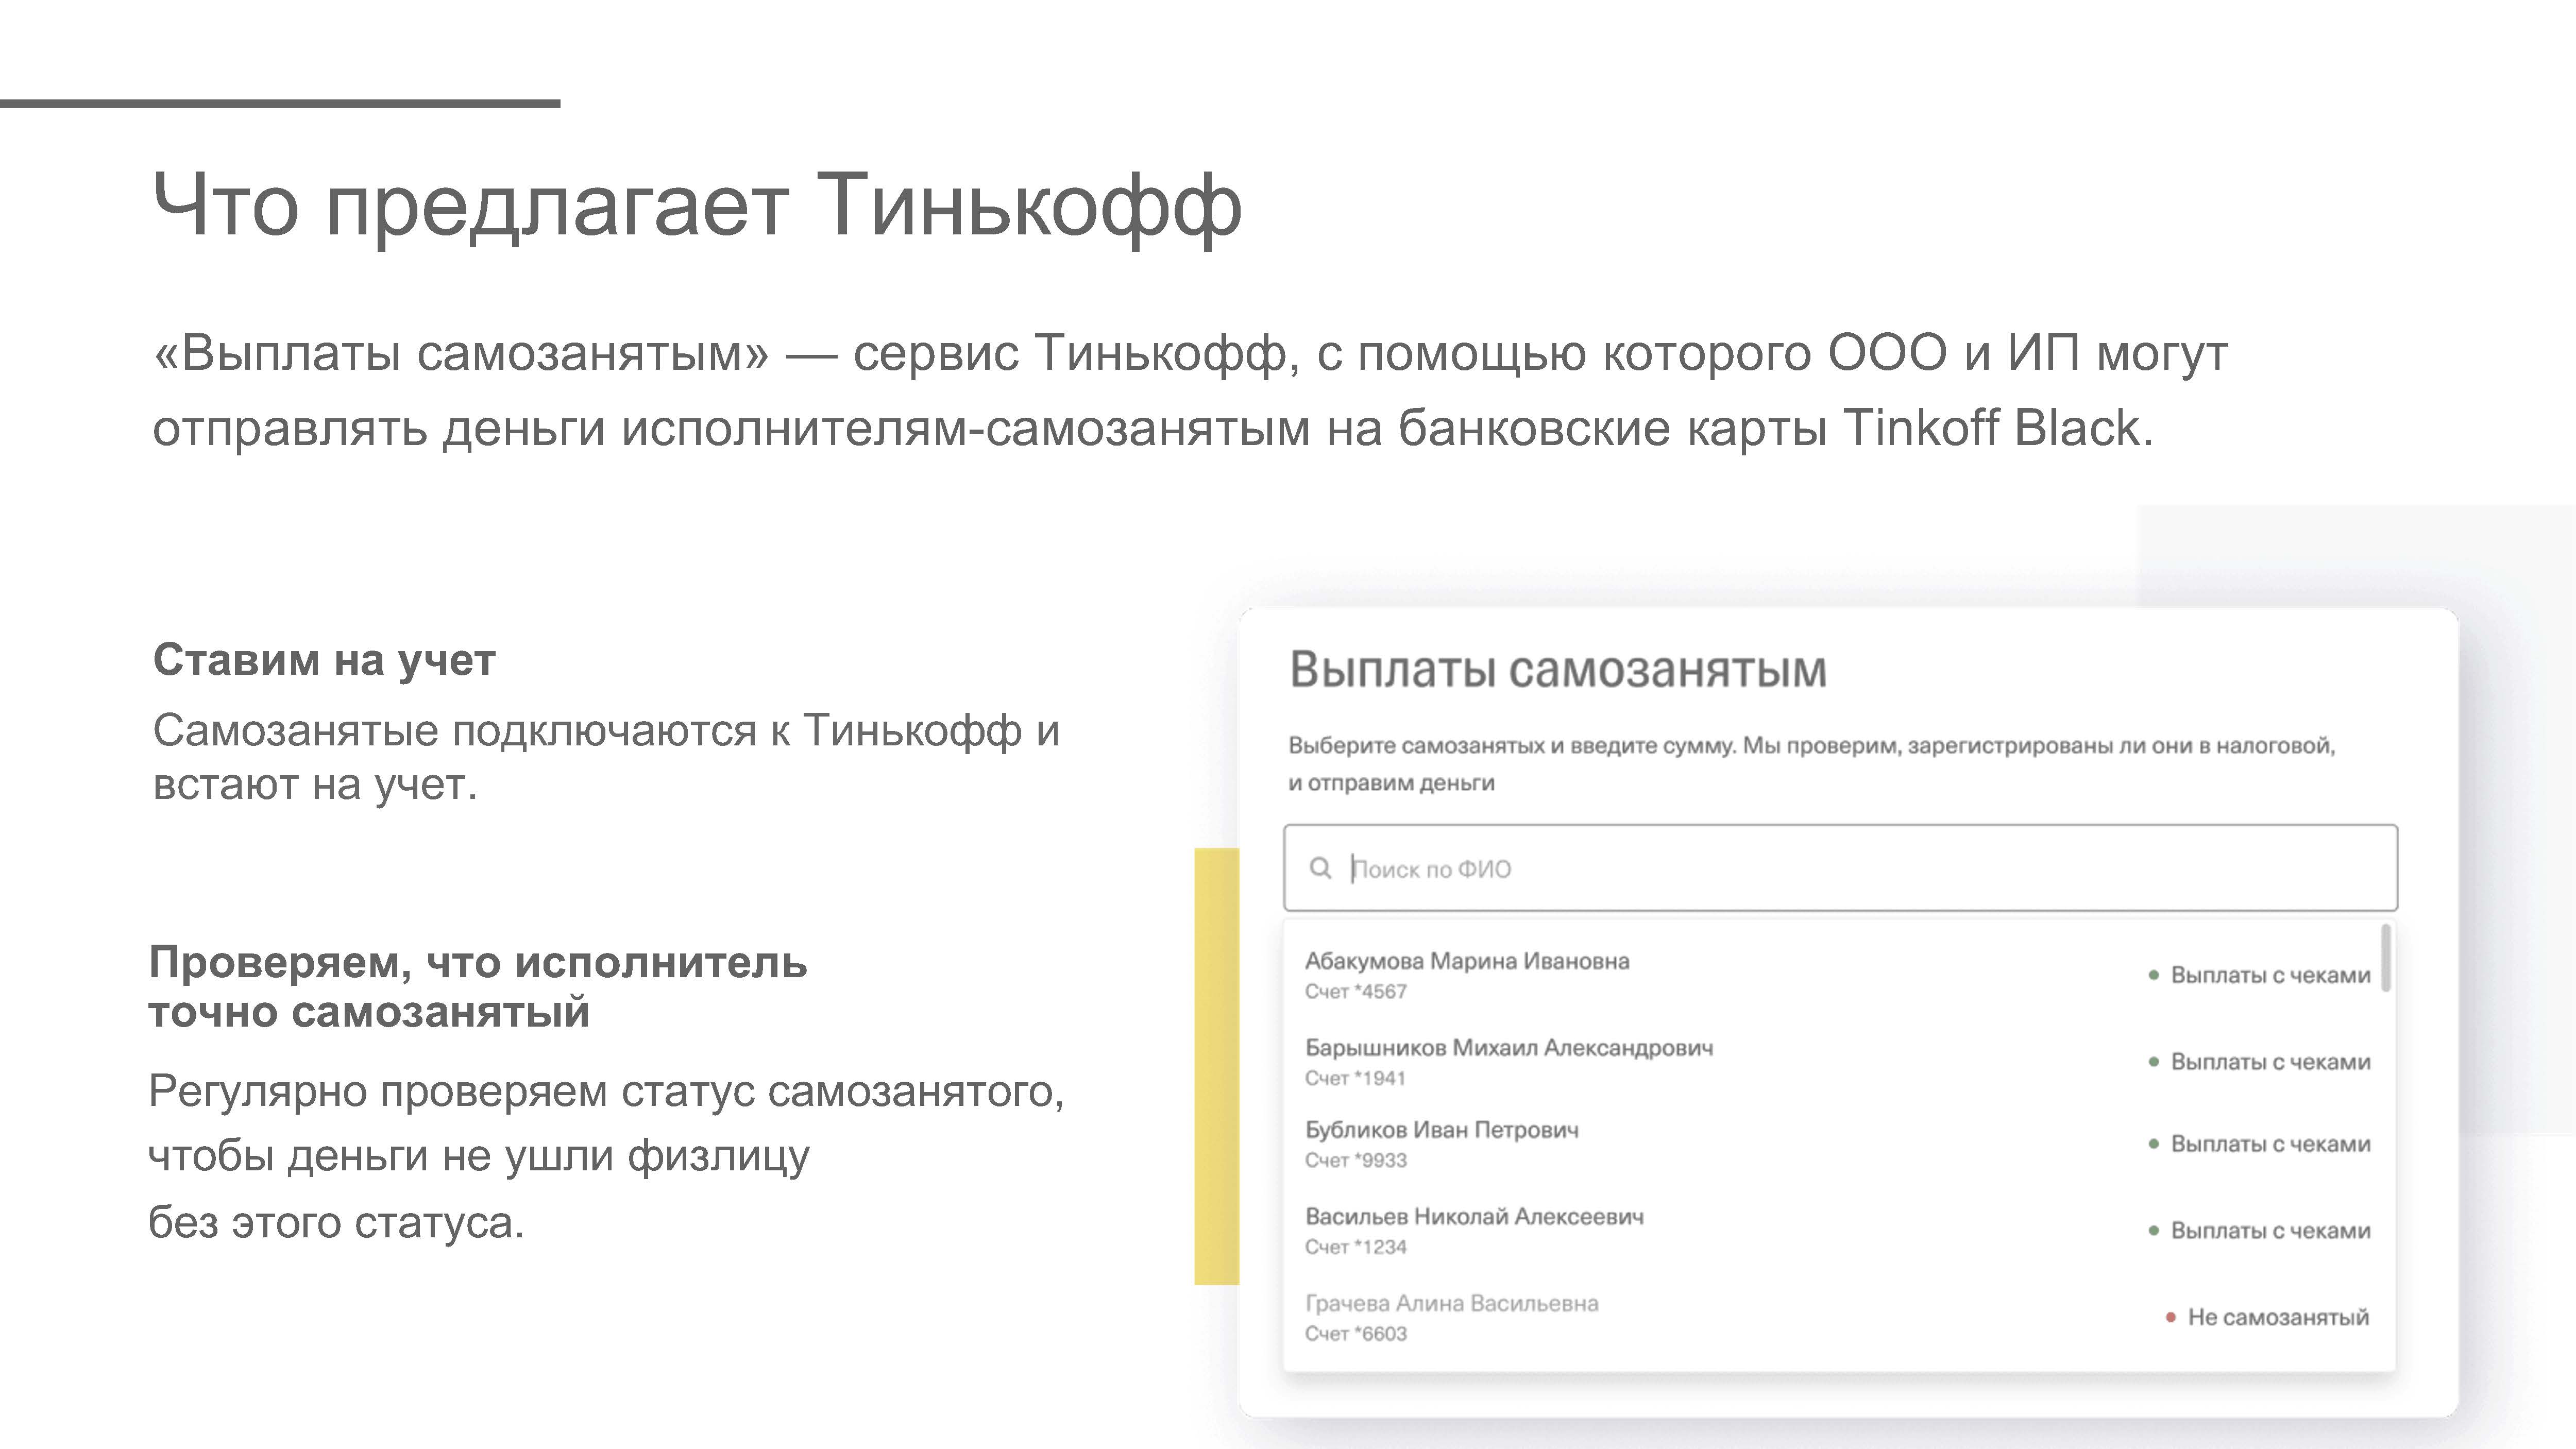2576x1449 pixels.
Task: Click 'Не самозанятый' status label
Action: (2278, 1317)
